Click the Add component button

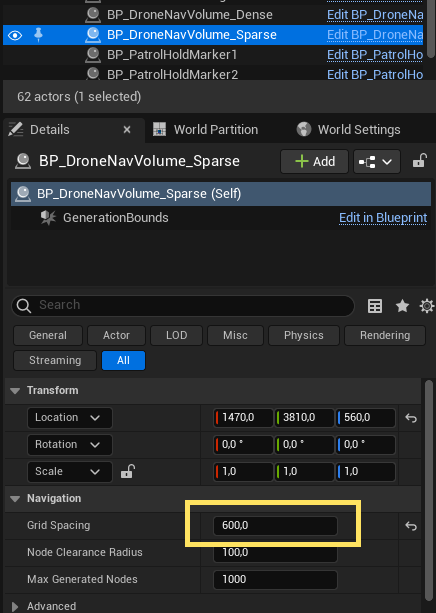tap(314, 161)
